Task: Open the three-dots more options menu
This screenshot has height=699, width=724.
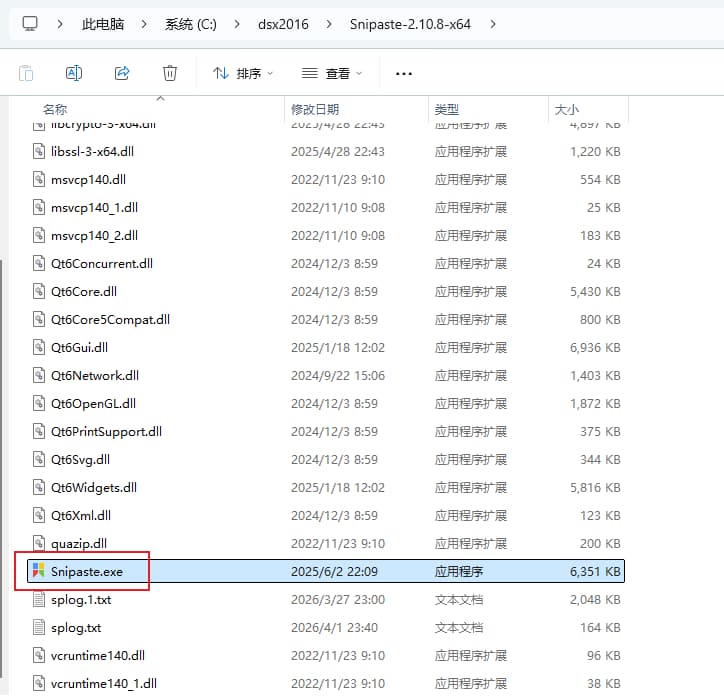Action: [404, 73]
